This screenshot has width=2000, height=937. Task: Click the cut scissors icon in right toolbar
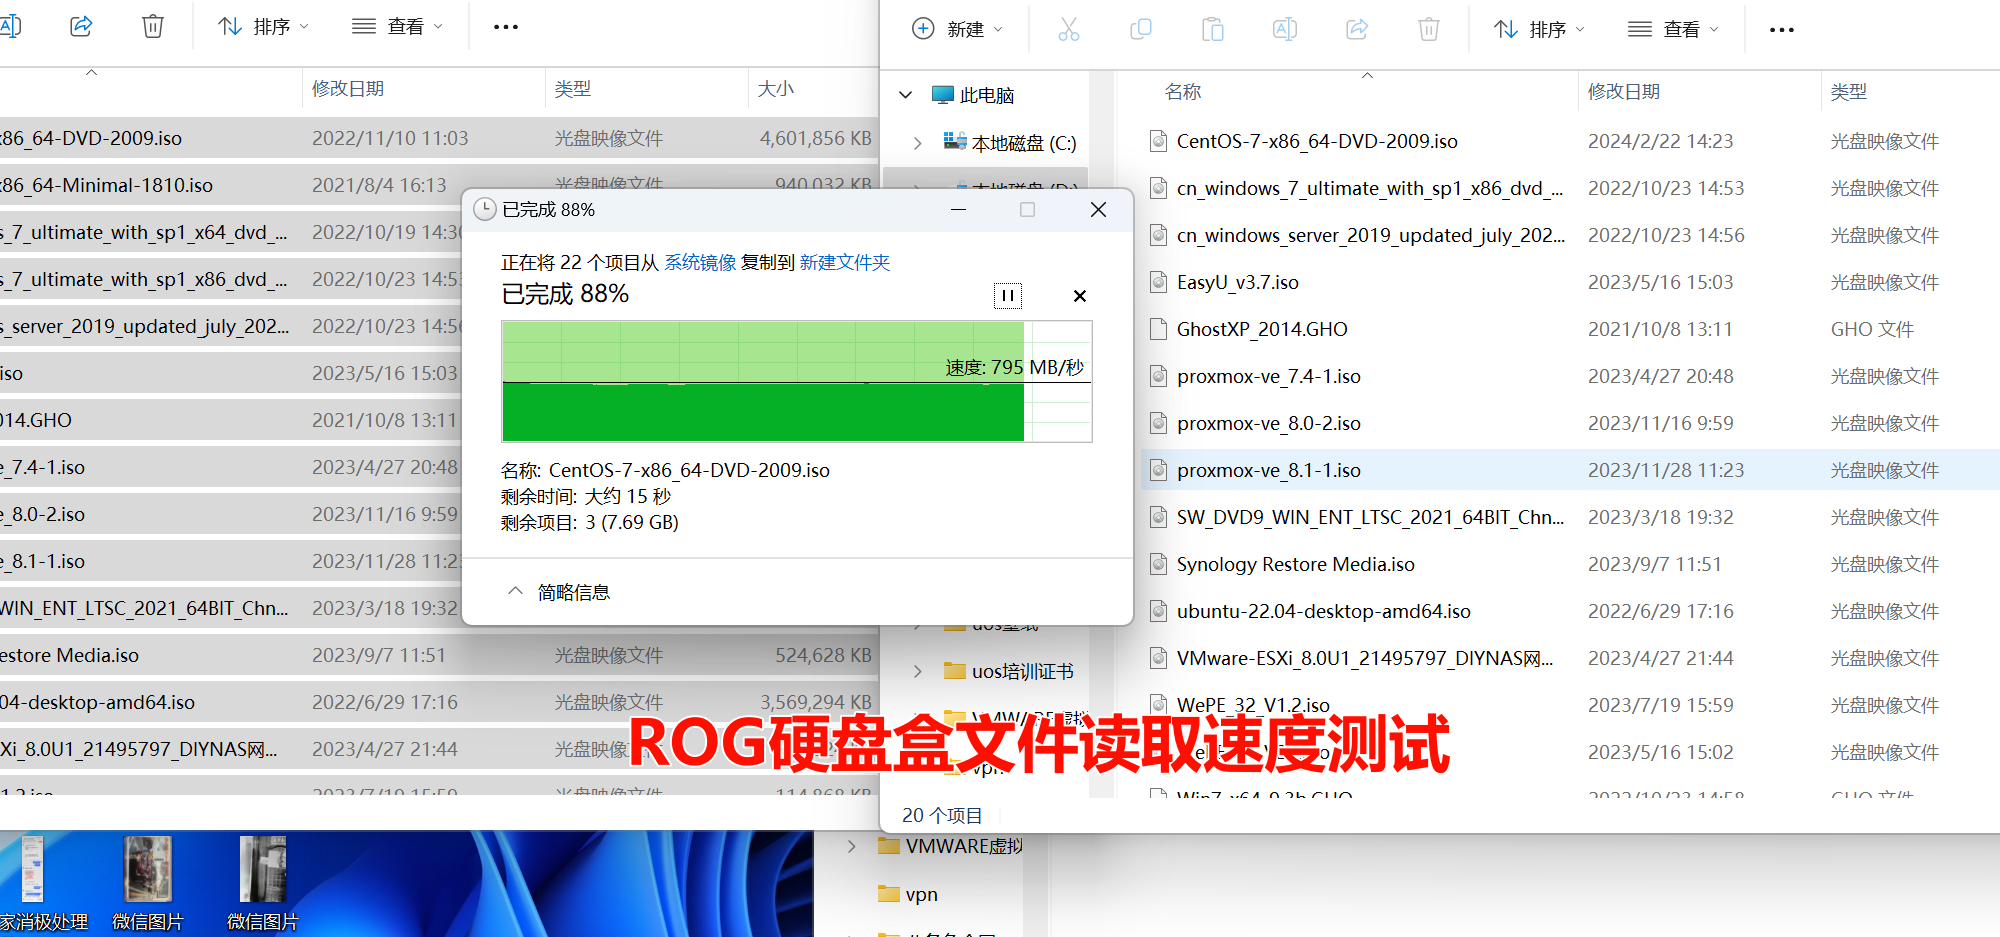pyautogui.click(x=1068, y=30)
